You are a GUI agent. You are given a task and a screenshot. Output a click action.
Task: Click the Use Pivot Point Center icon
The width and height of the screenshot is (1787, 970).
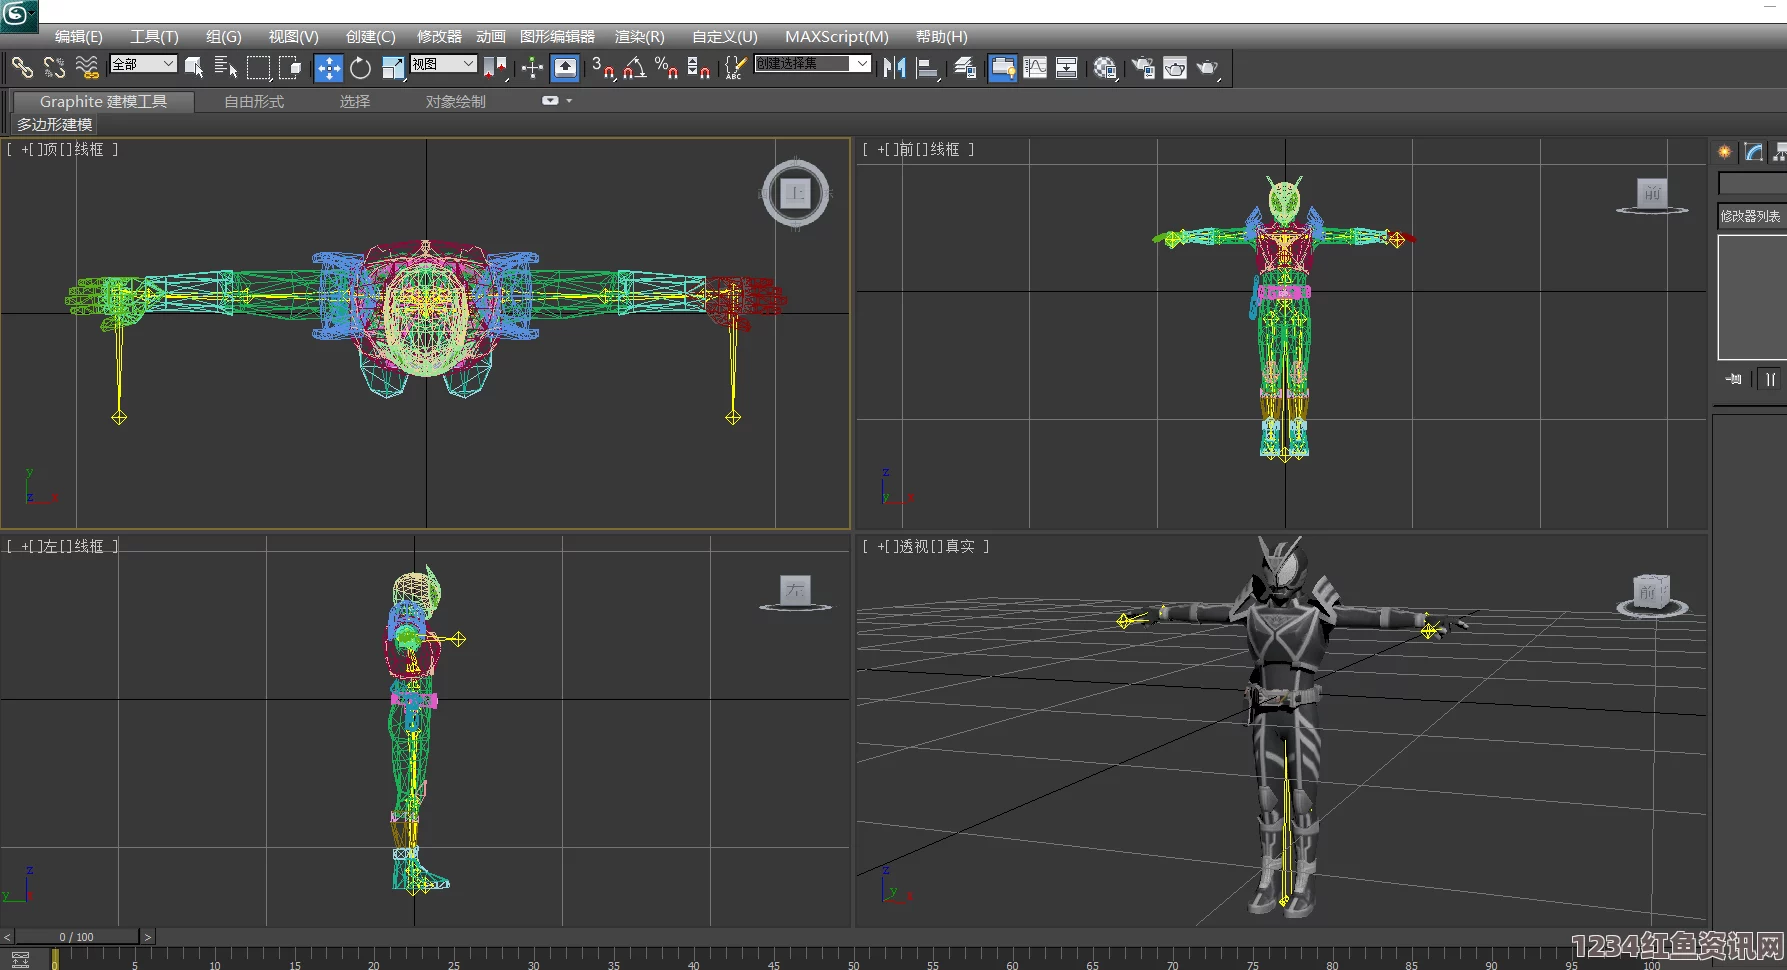(495, 67)
